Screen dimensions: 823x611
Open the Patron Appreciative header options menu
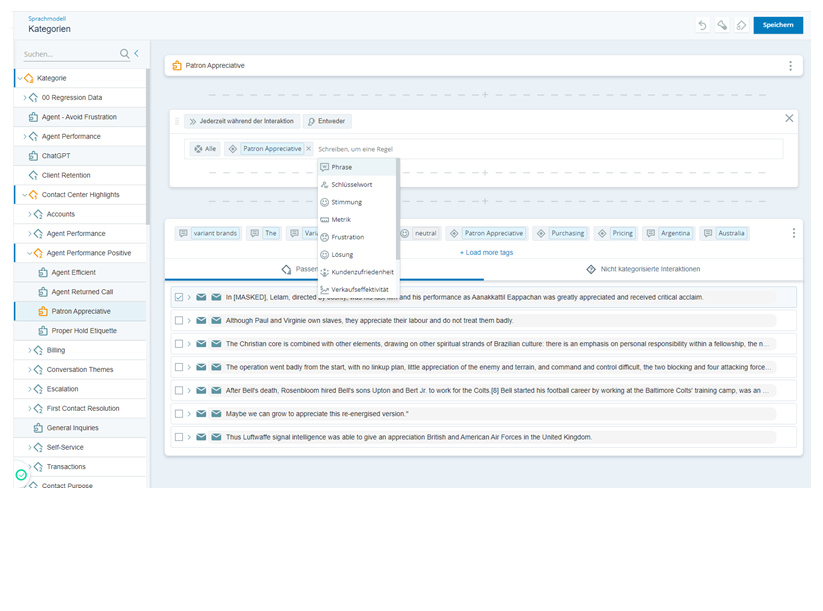click(790, 66)
